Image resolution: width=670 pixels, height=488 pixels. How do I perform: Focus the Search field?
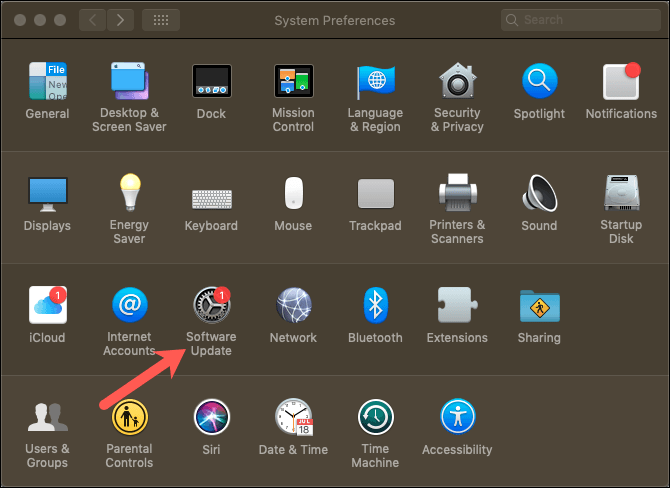click(x=581, y=20)
